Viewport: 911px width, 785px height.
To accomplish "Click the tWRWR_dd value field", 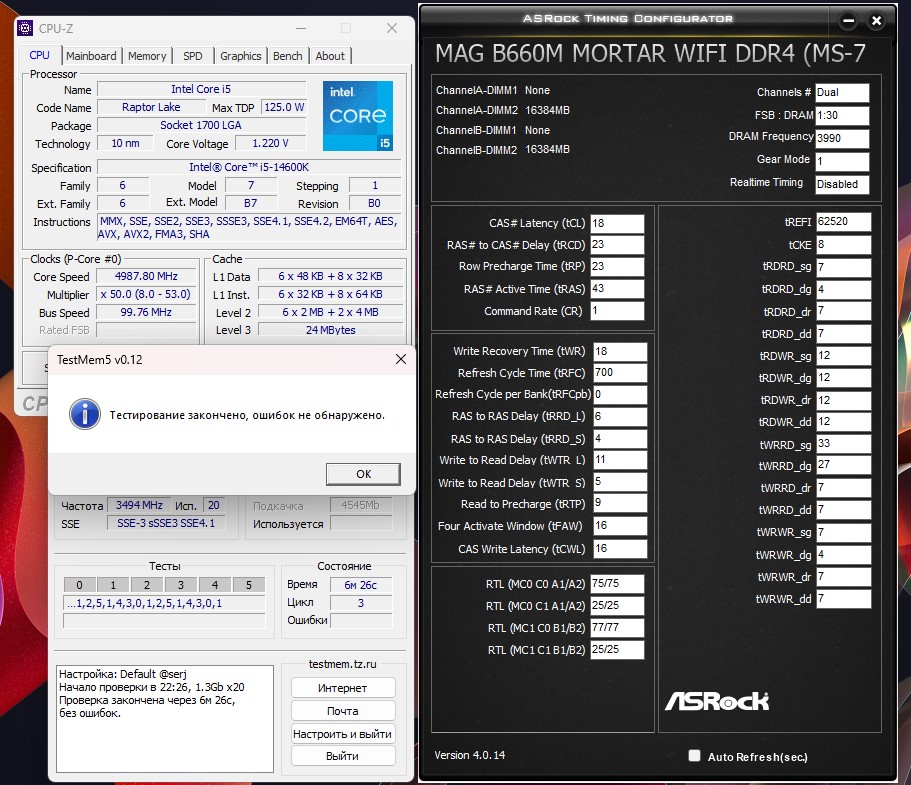I will click(x=844, y=598).
